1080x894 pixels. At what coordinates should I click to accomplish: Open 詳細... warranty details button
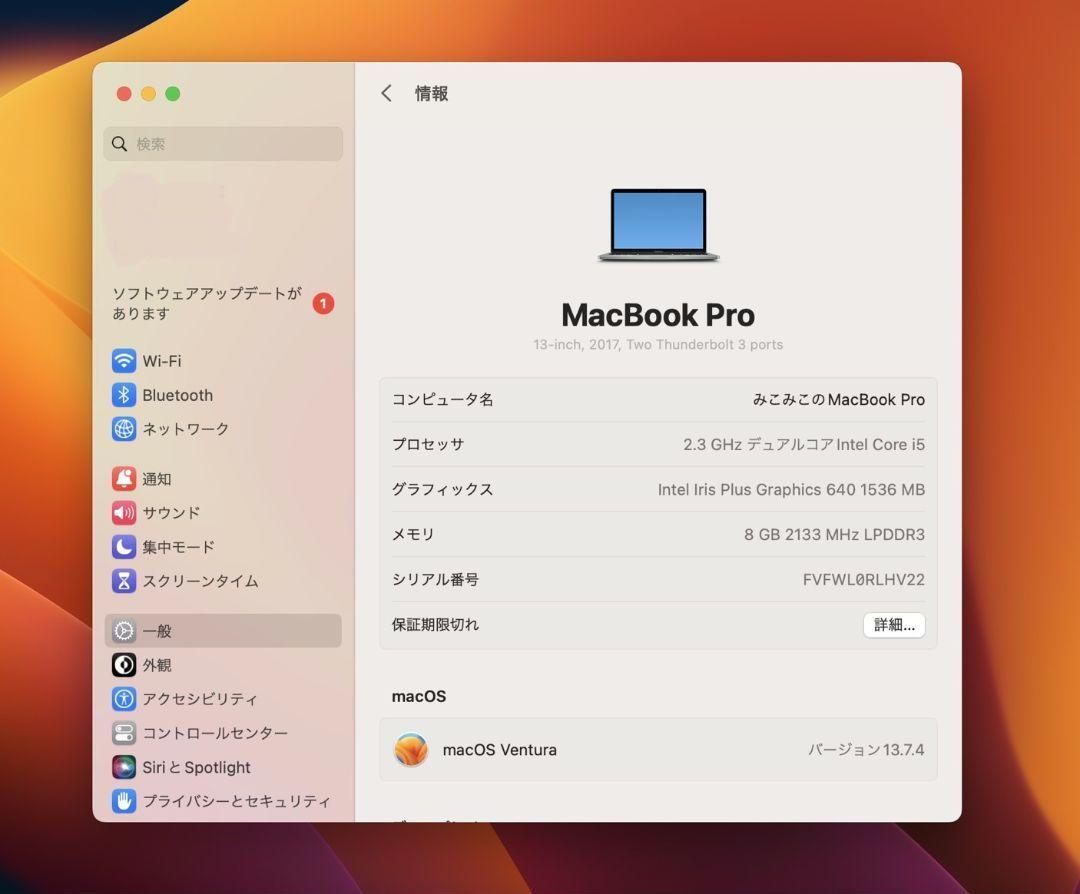point(894,625)
